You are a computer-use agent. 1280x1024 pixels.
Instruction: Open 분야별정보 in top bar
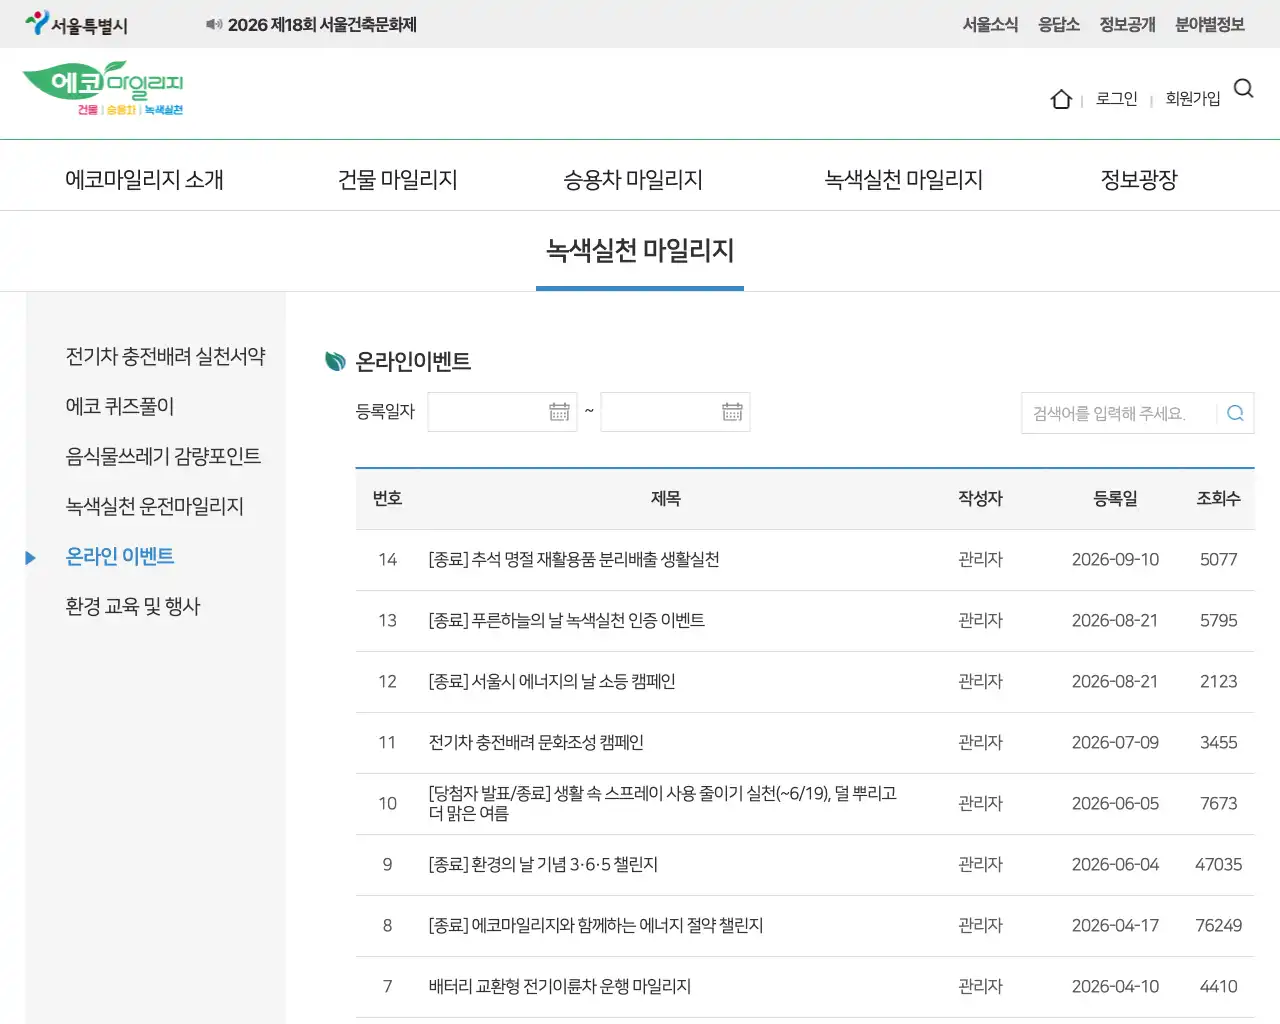coord(1209,24)
